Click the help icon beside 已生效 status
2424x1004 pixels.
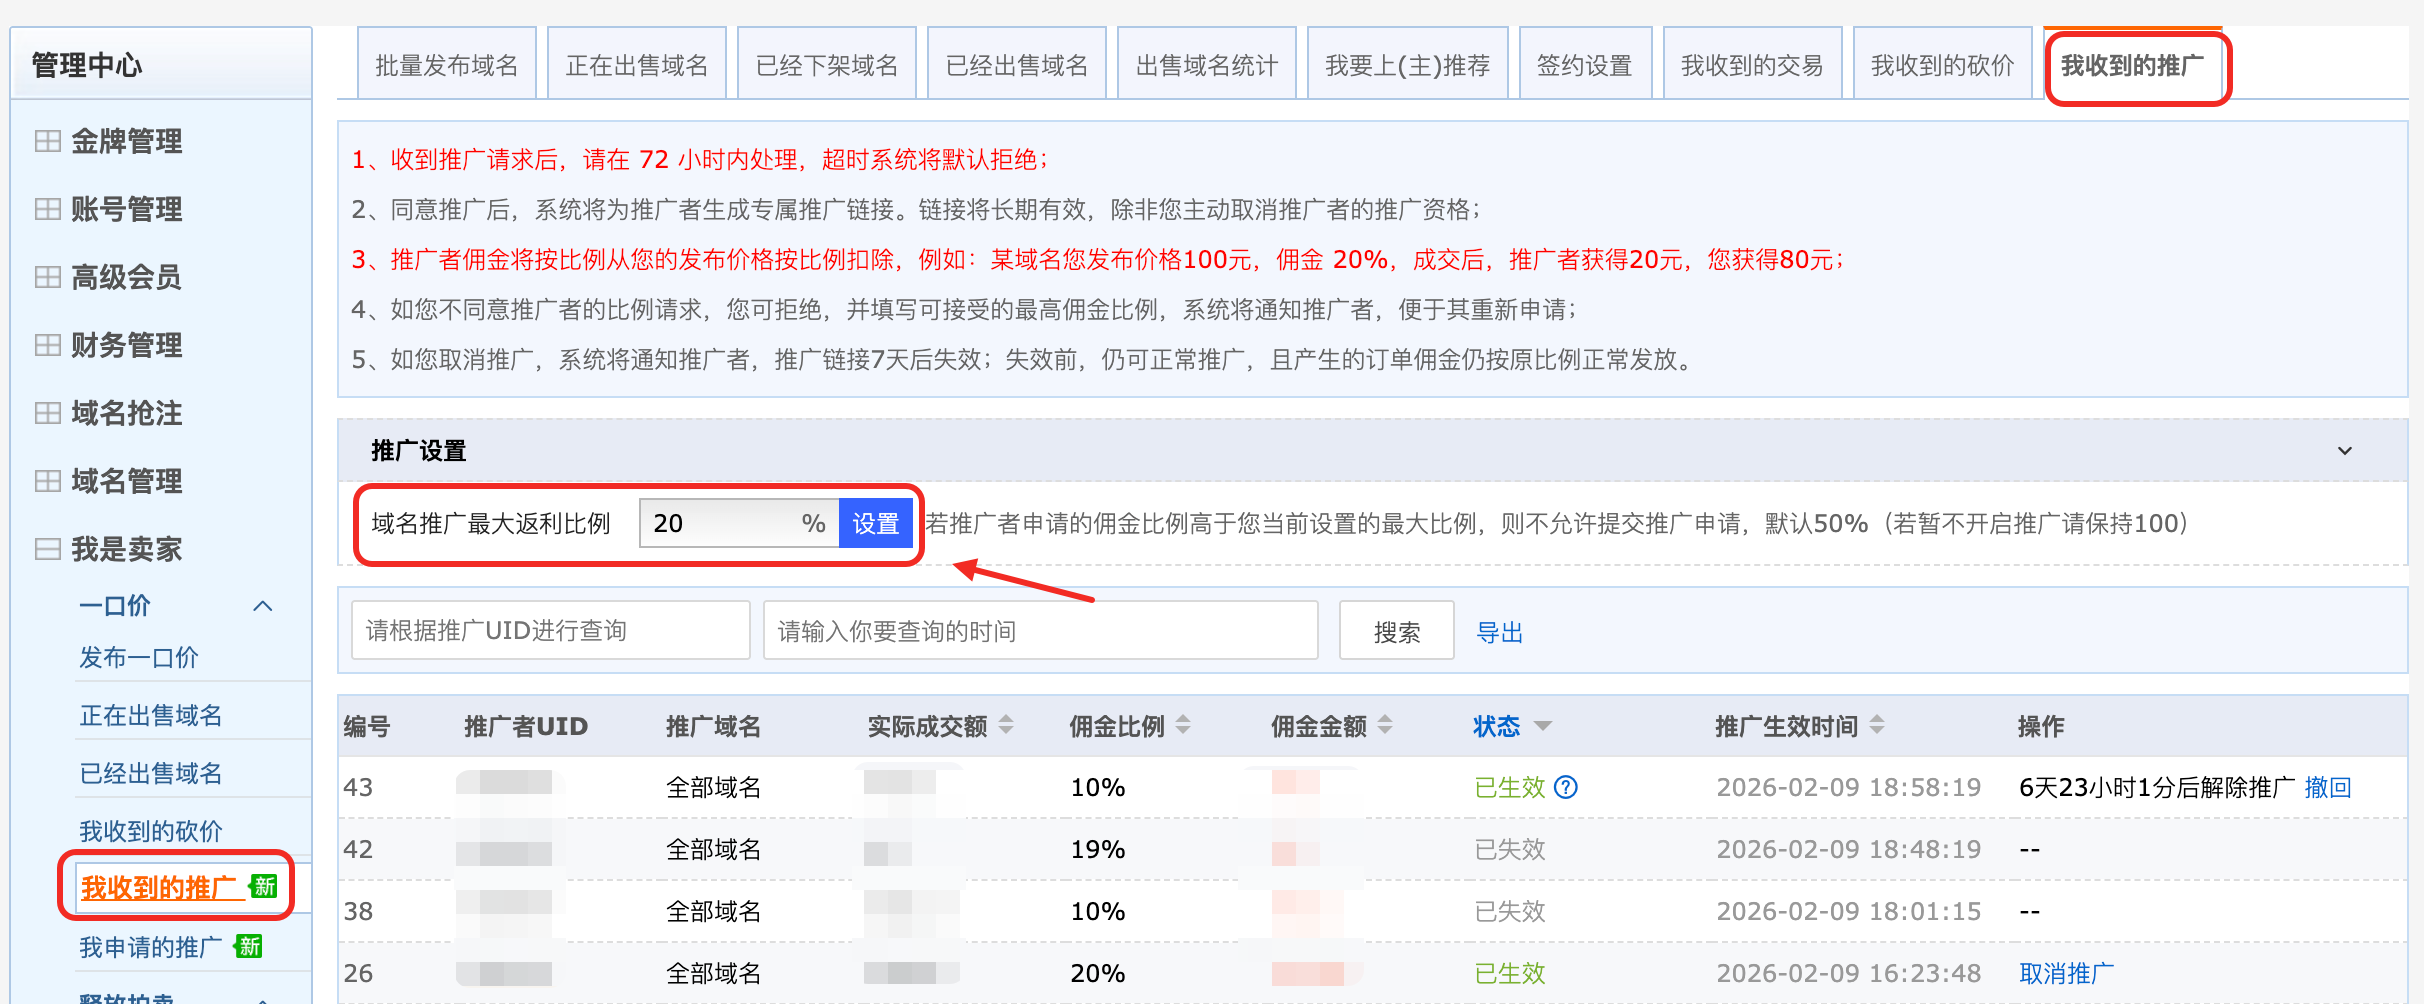tap(1566, 788)
